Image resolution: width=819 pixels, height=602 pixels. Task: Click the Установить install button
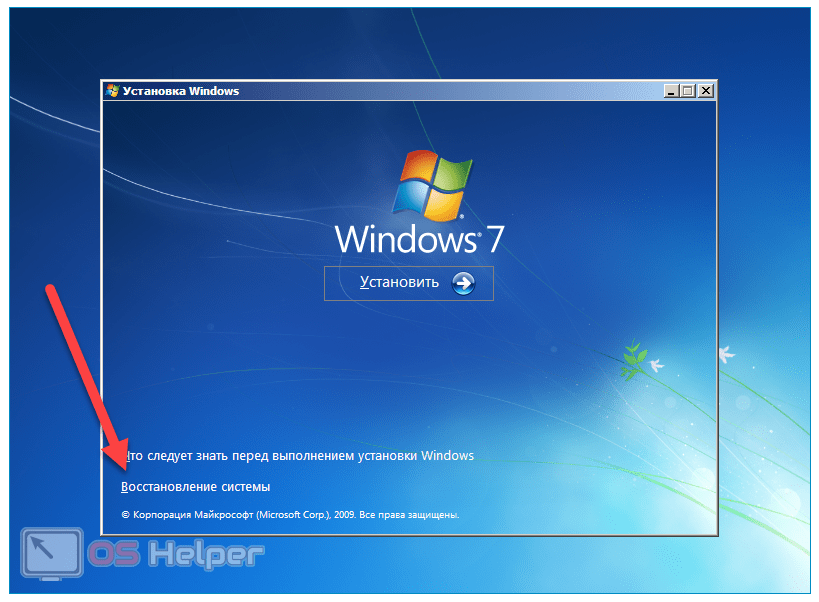[x=408, y=283]
